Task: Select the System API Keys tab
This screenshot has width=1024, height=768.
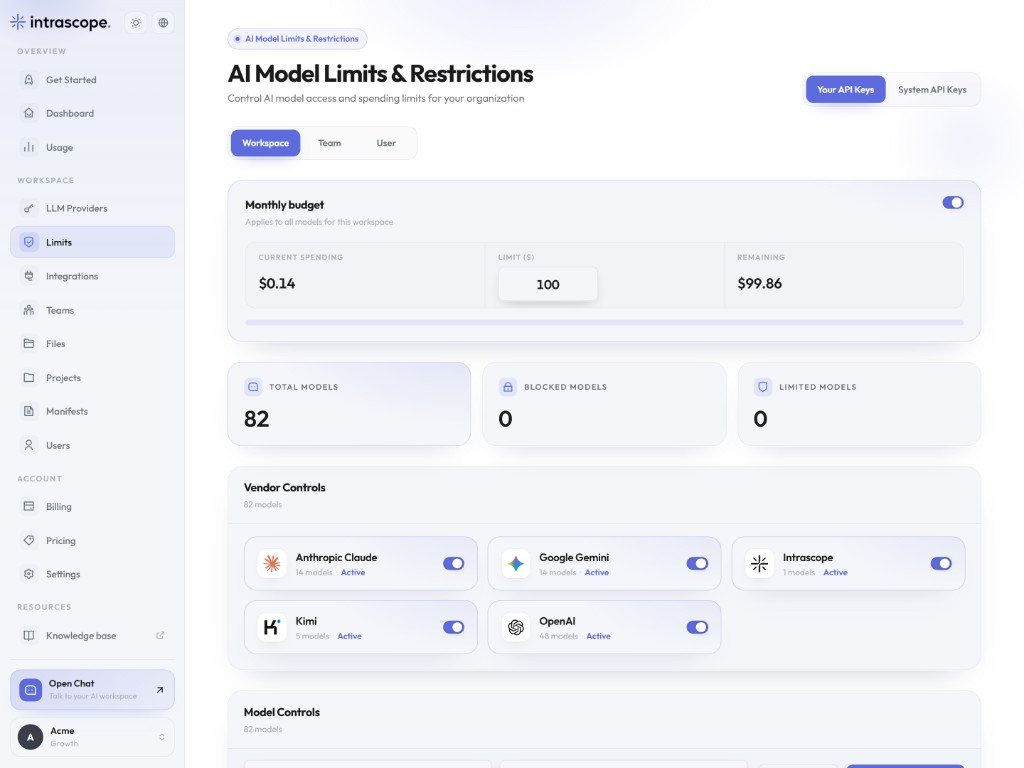Action: click(x=932, y=89)
